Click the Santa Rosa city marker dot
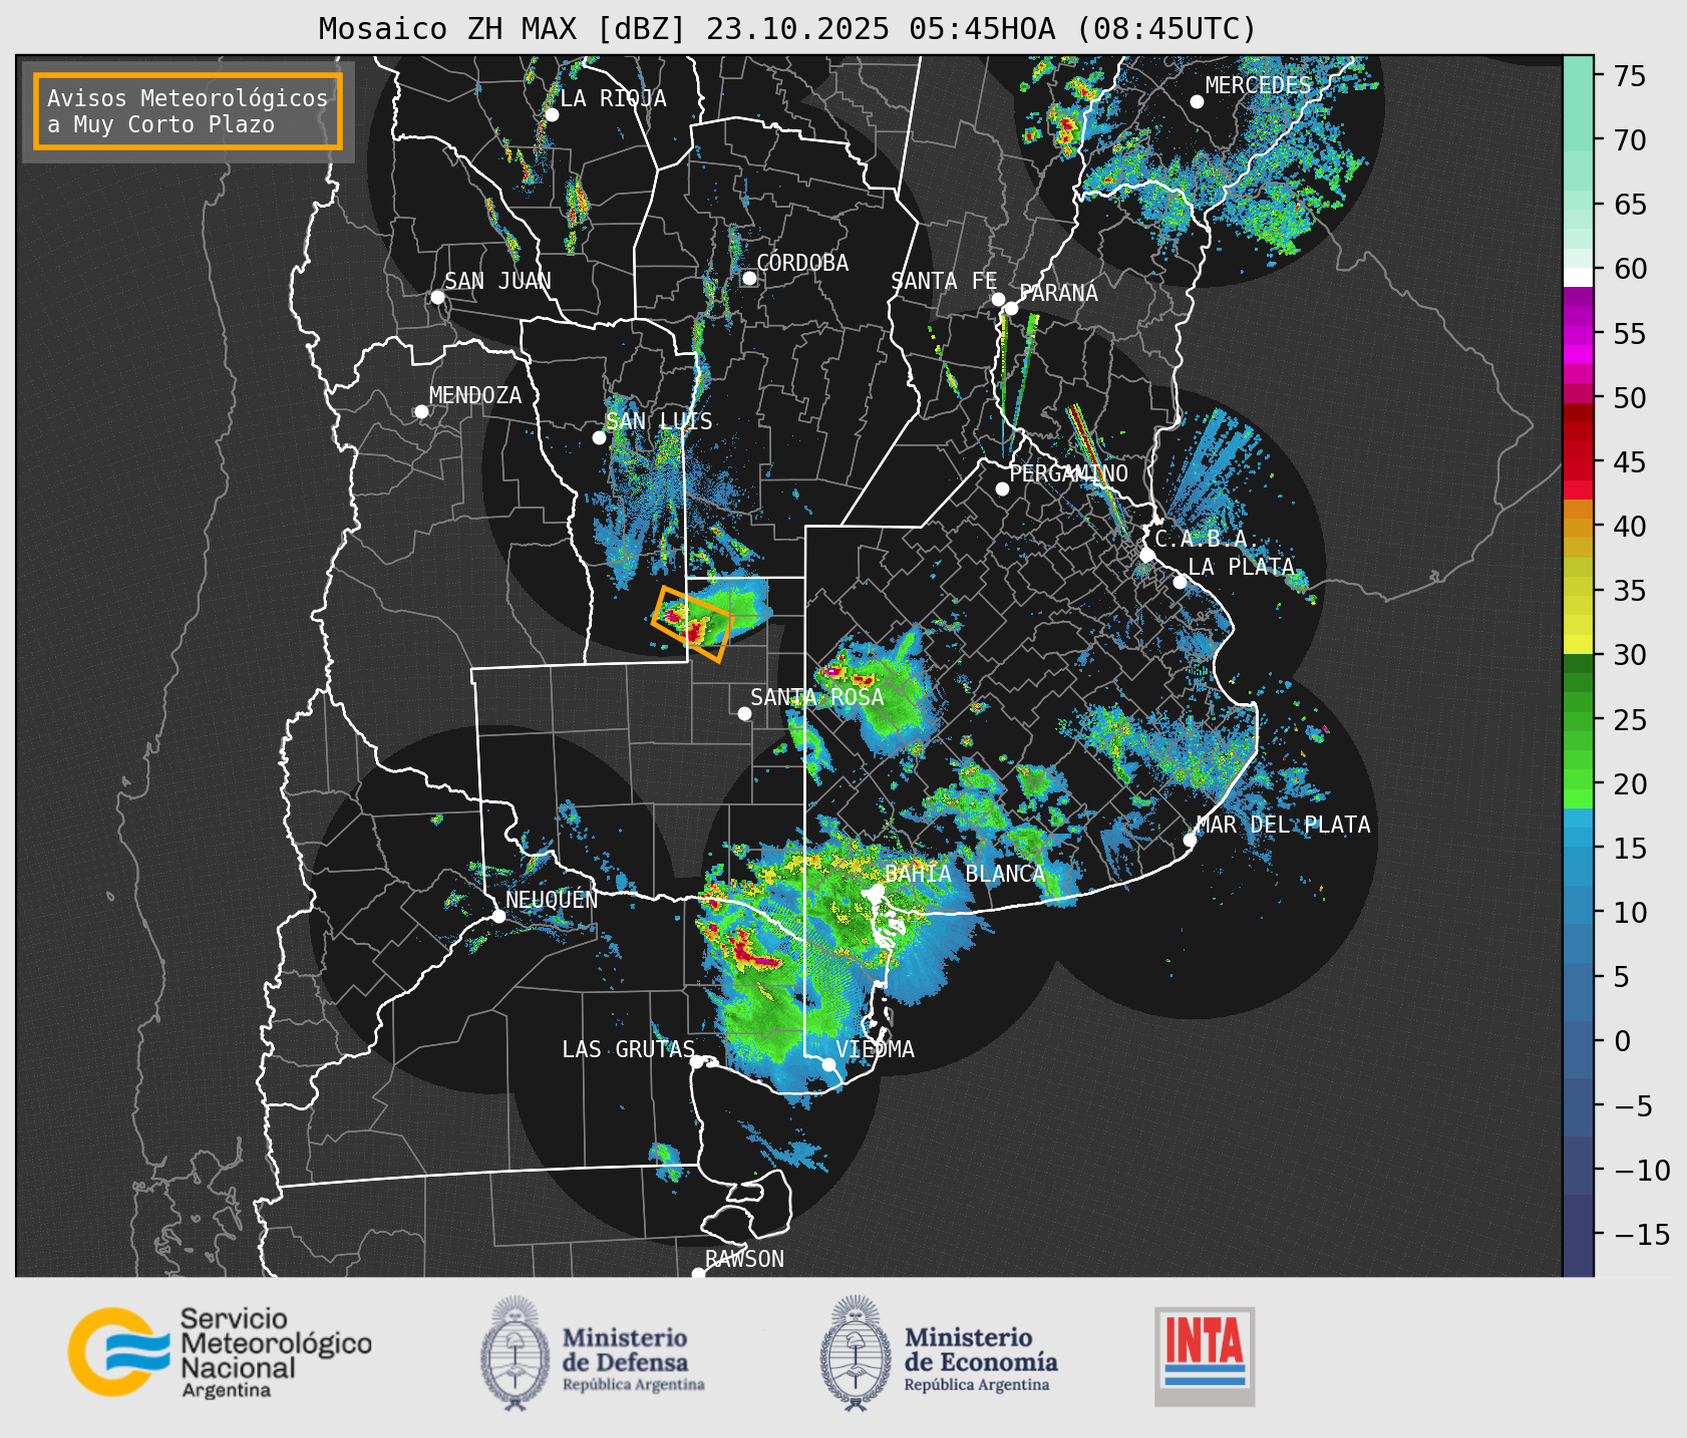The image size is (1687, 1438). pos(744,713)
